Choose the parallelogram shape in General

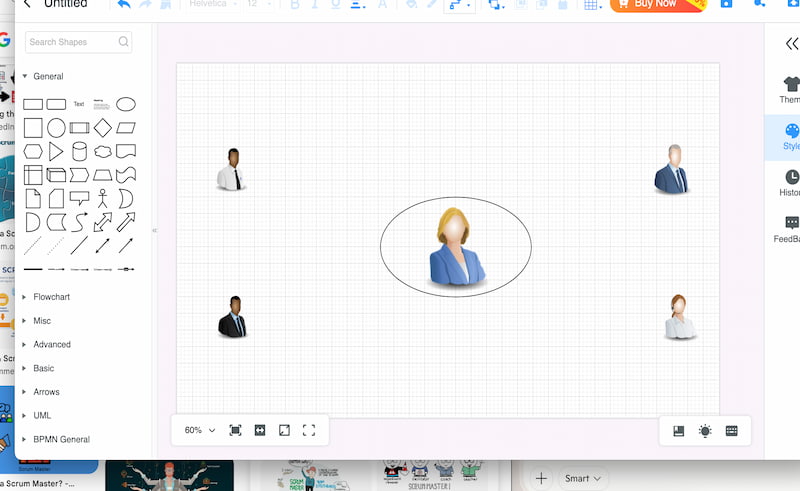(x=126, y=128)
